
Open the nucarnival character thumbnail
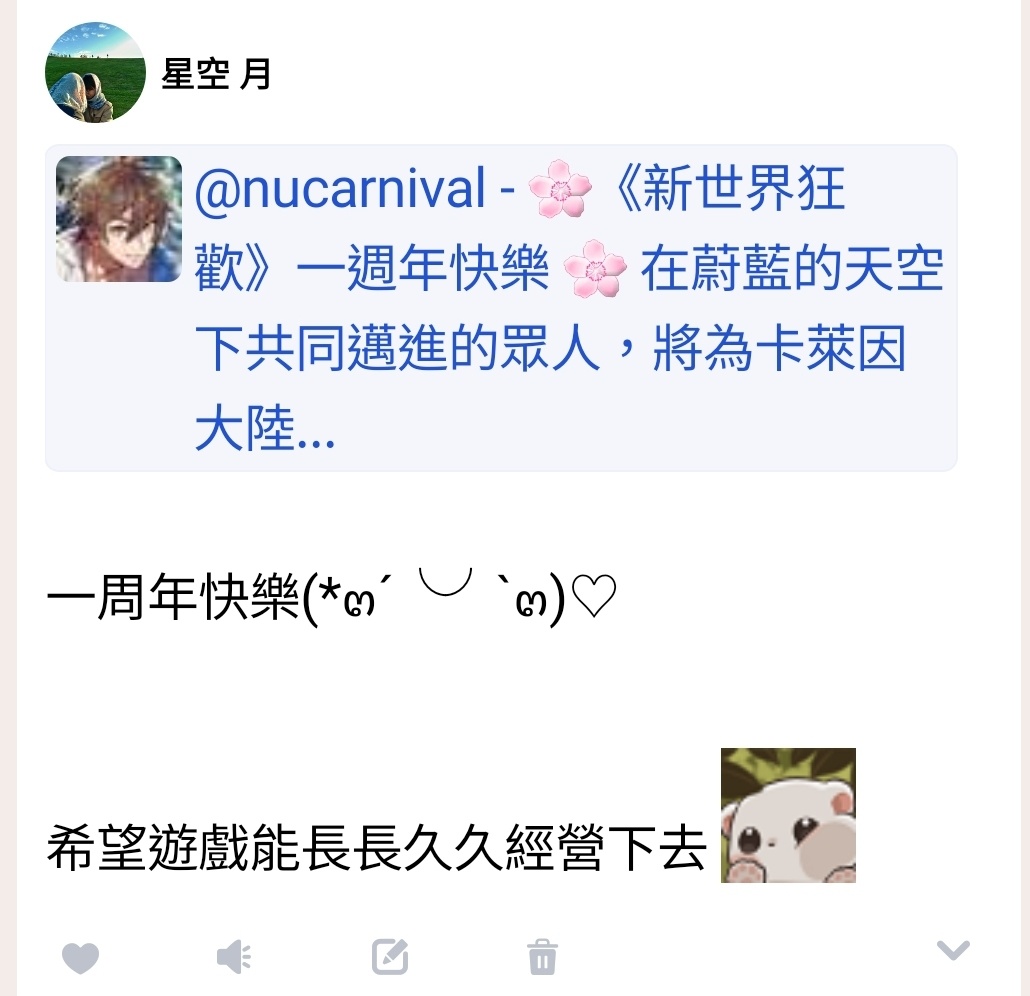[119, 219]
